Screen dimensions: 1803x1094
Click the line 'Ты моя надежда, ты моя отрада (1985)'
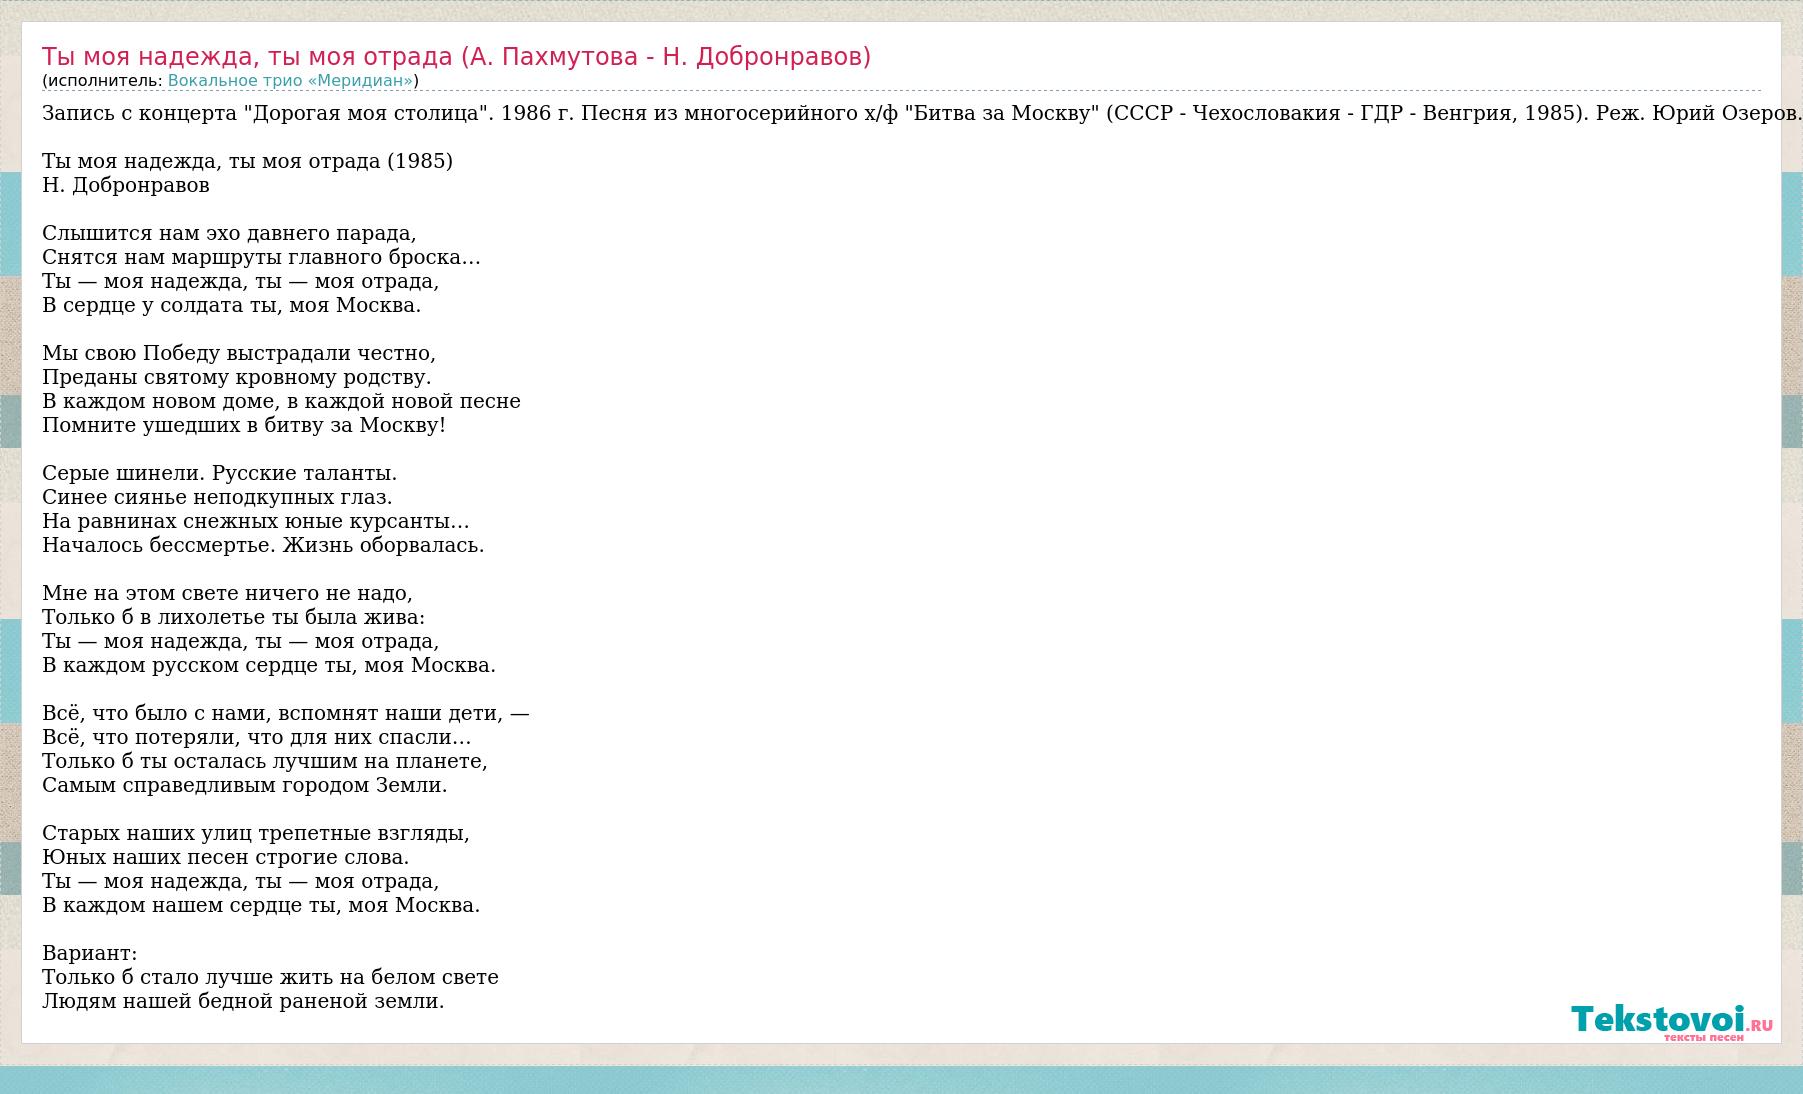247,161
